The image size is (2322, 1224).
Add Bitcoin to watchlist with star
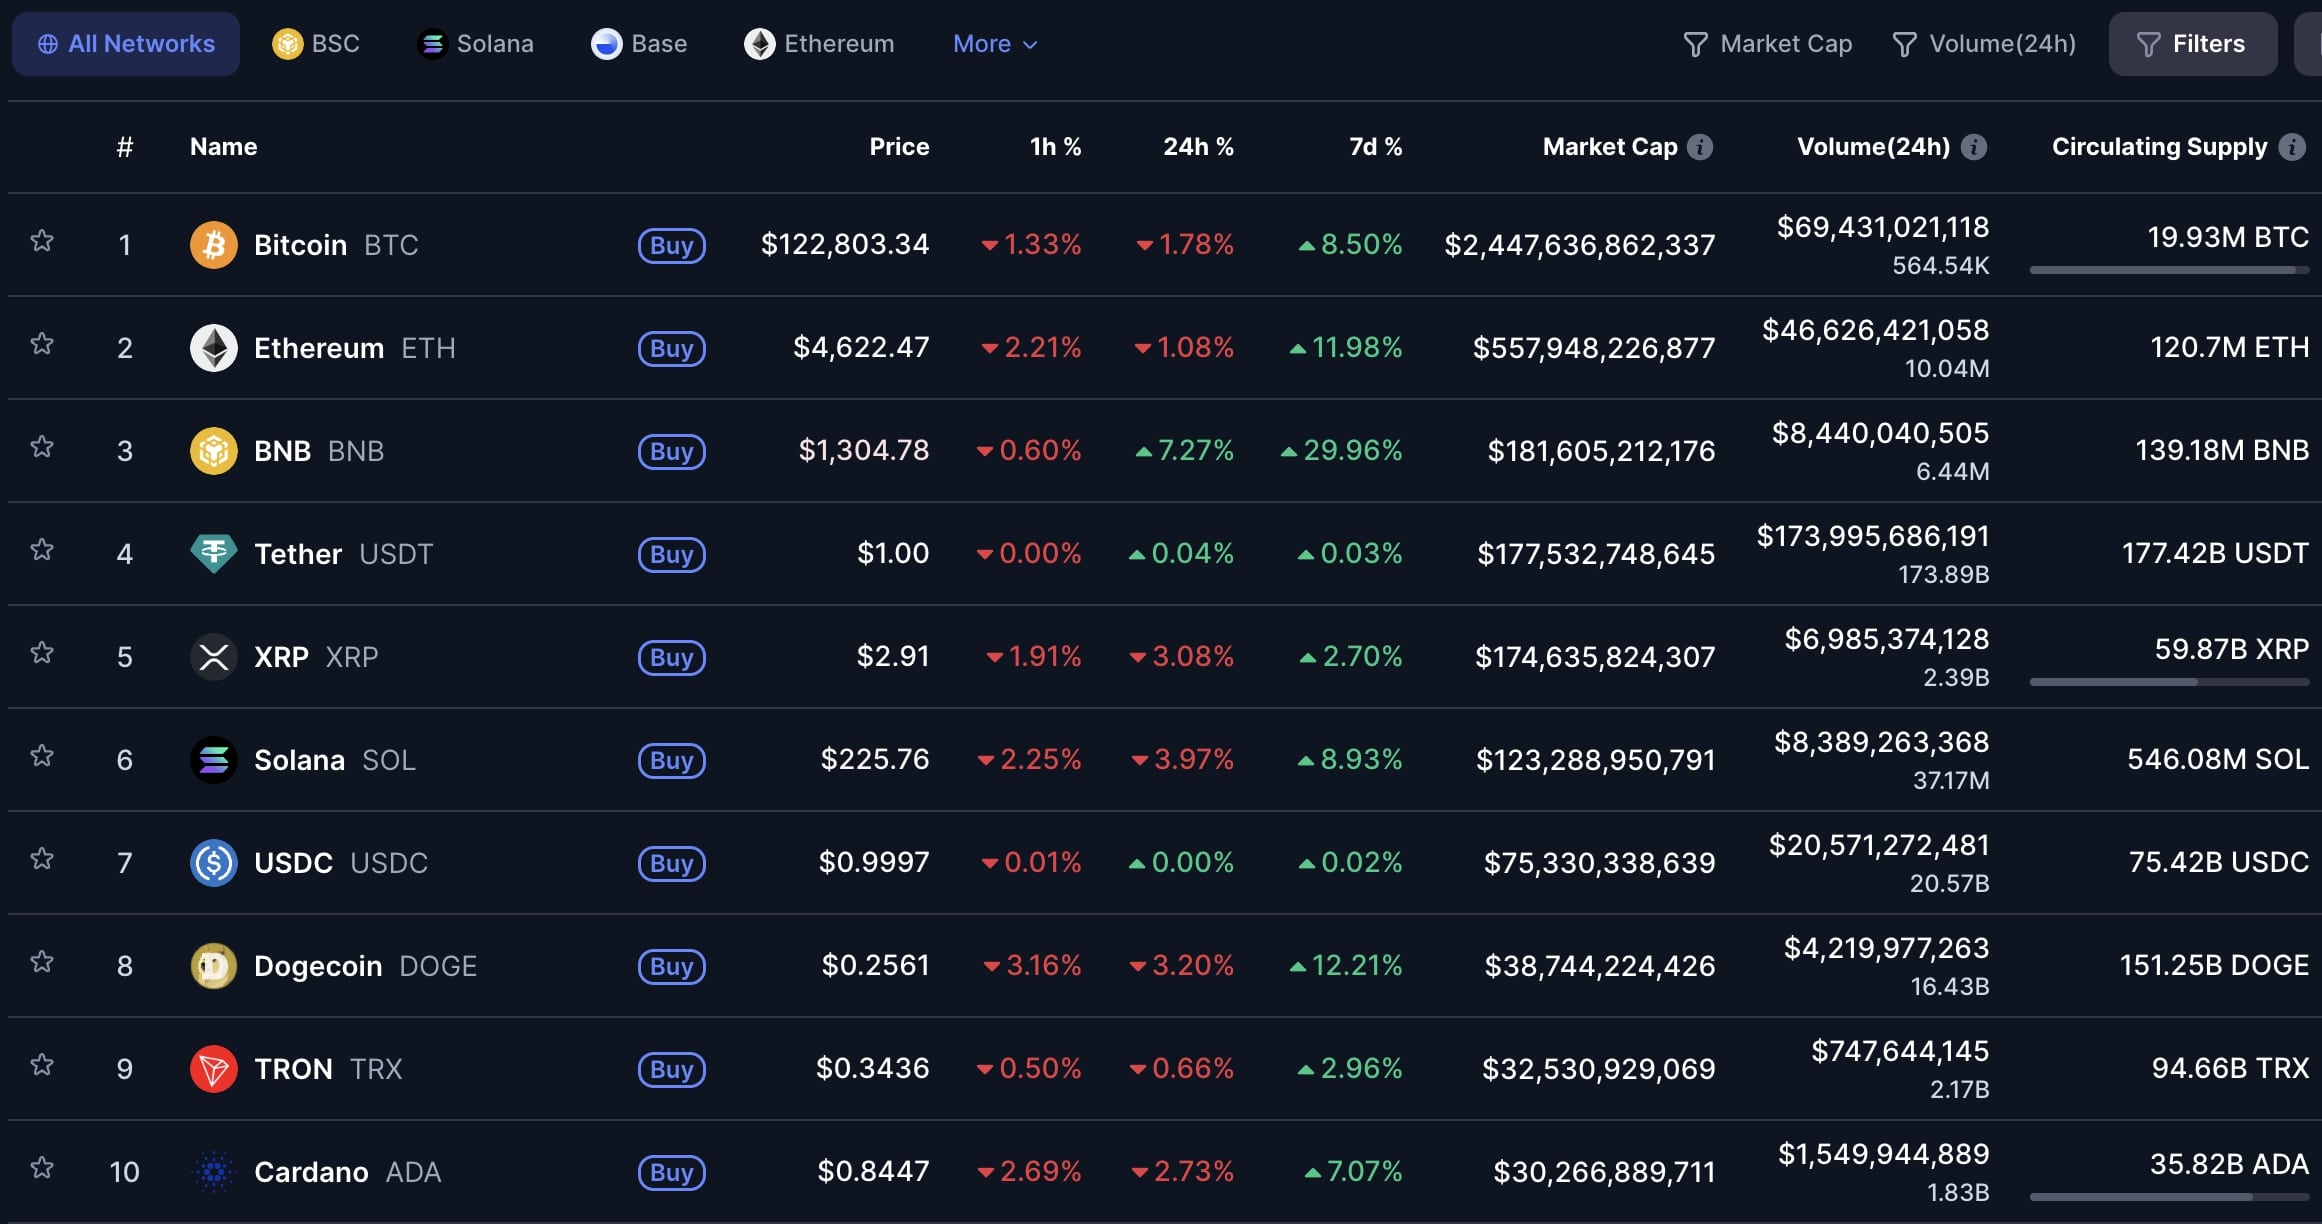[x=42, y=241]
